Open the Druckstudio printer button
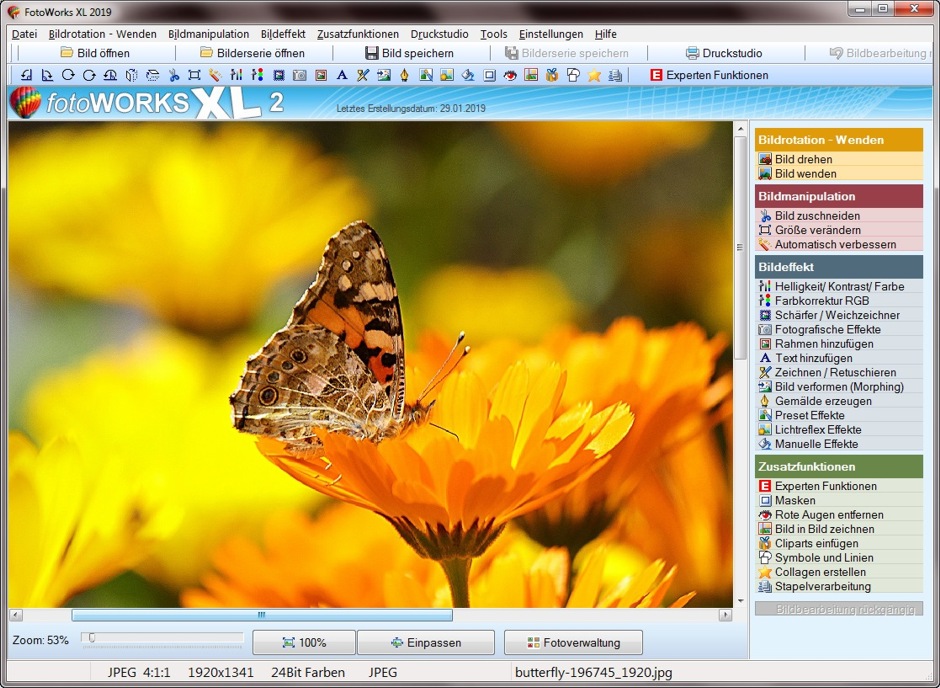Image resolution: width=940 pixels, height=688 pixels. pyautogui.click(x=723, y=53)
